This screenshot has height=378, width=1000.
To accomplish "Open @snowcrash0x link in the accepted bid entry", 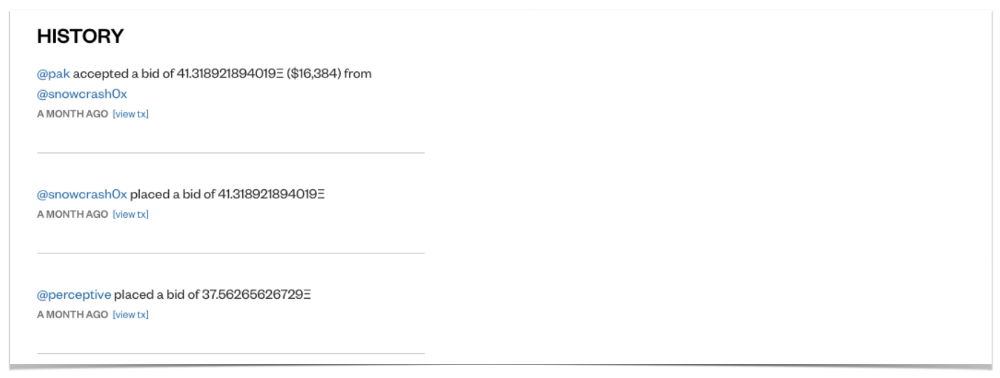I will (x=82, y=94).
